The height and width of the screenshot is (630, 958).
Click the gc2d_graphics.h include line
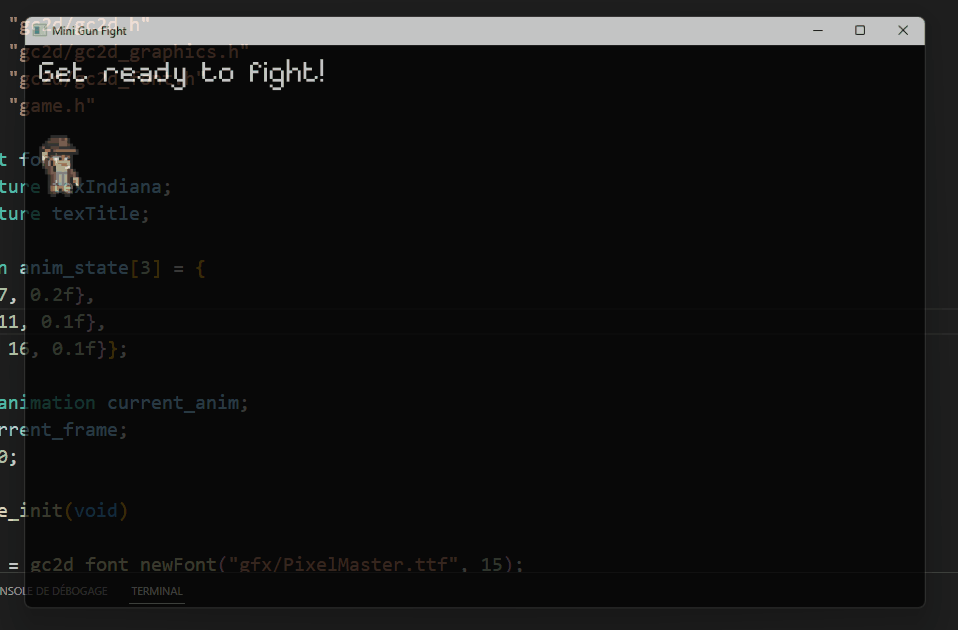pos(130,51)
